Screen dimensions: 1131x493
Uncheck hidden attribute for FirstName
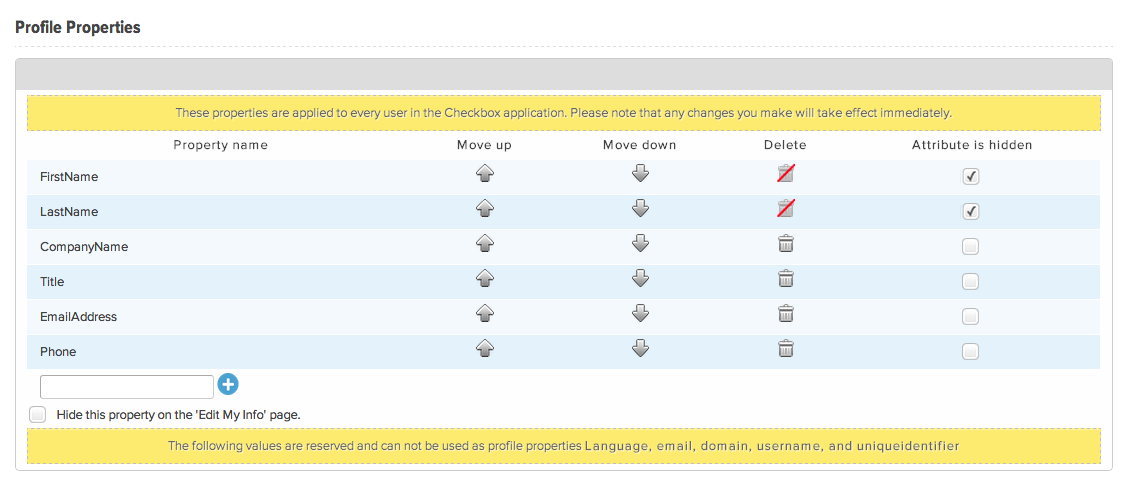point(971,177)
